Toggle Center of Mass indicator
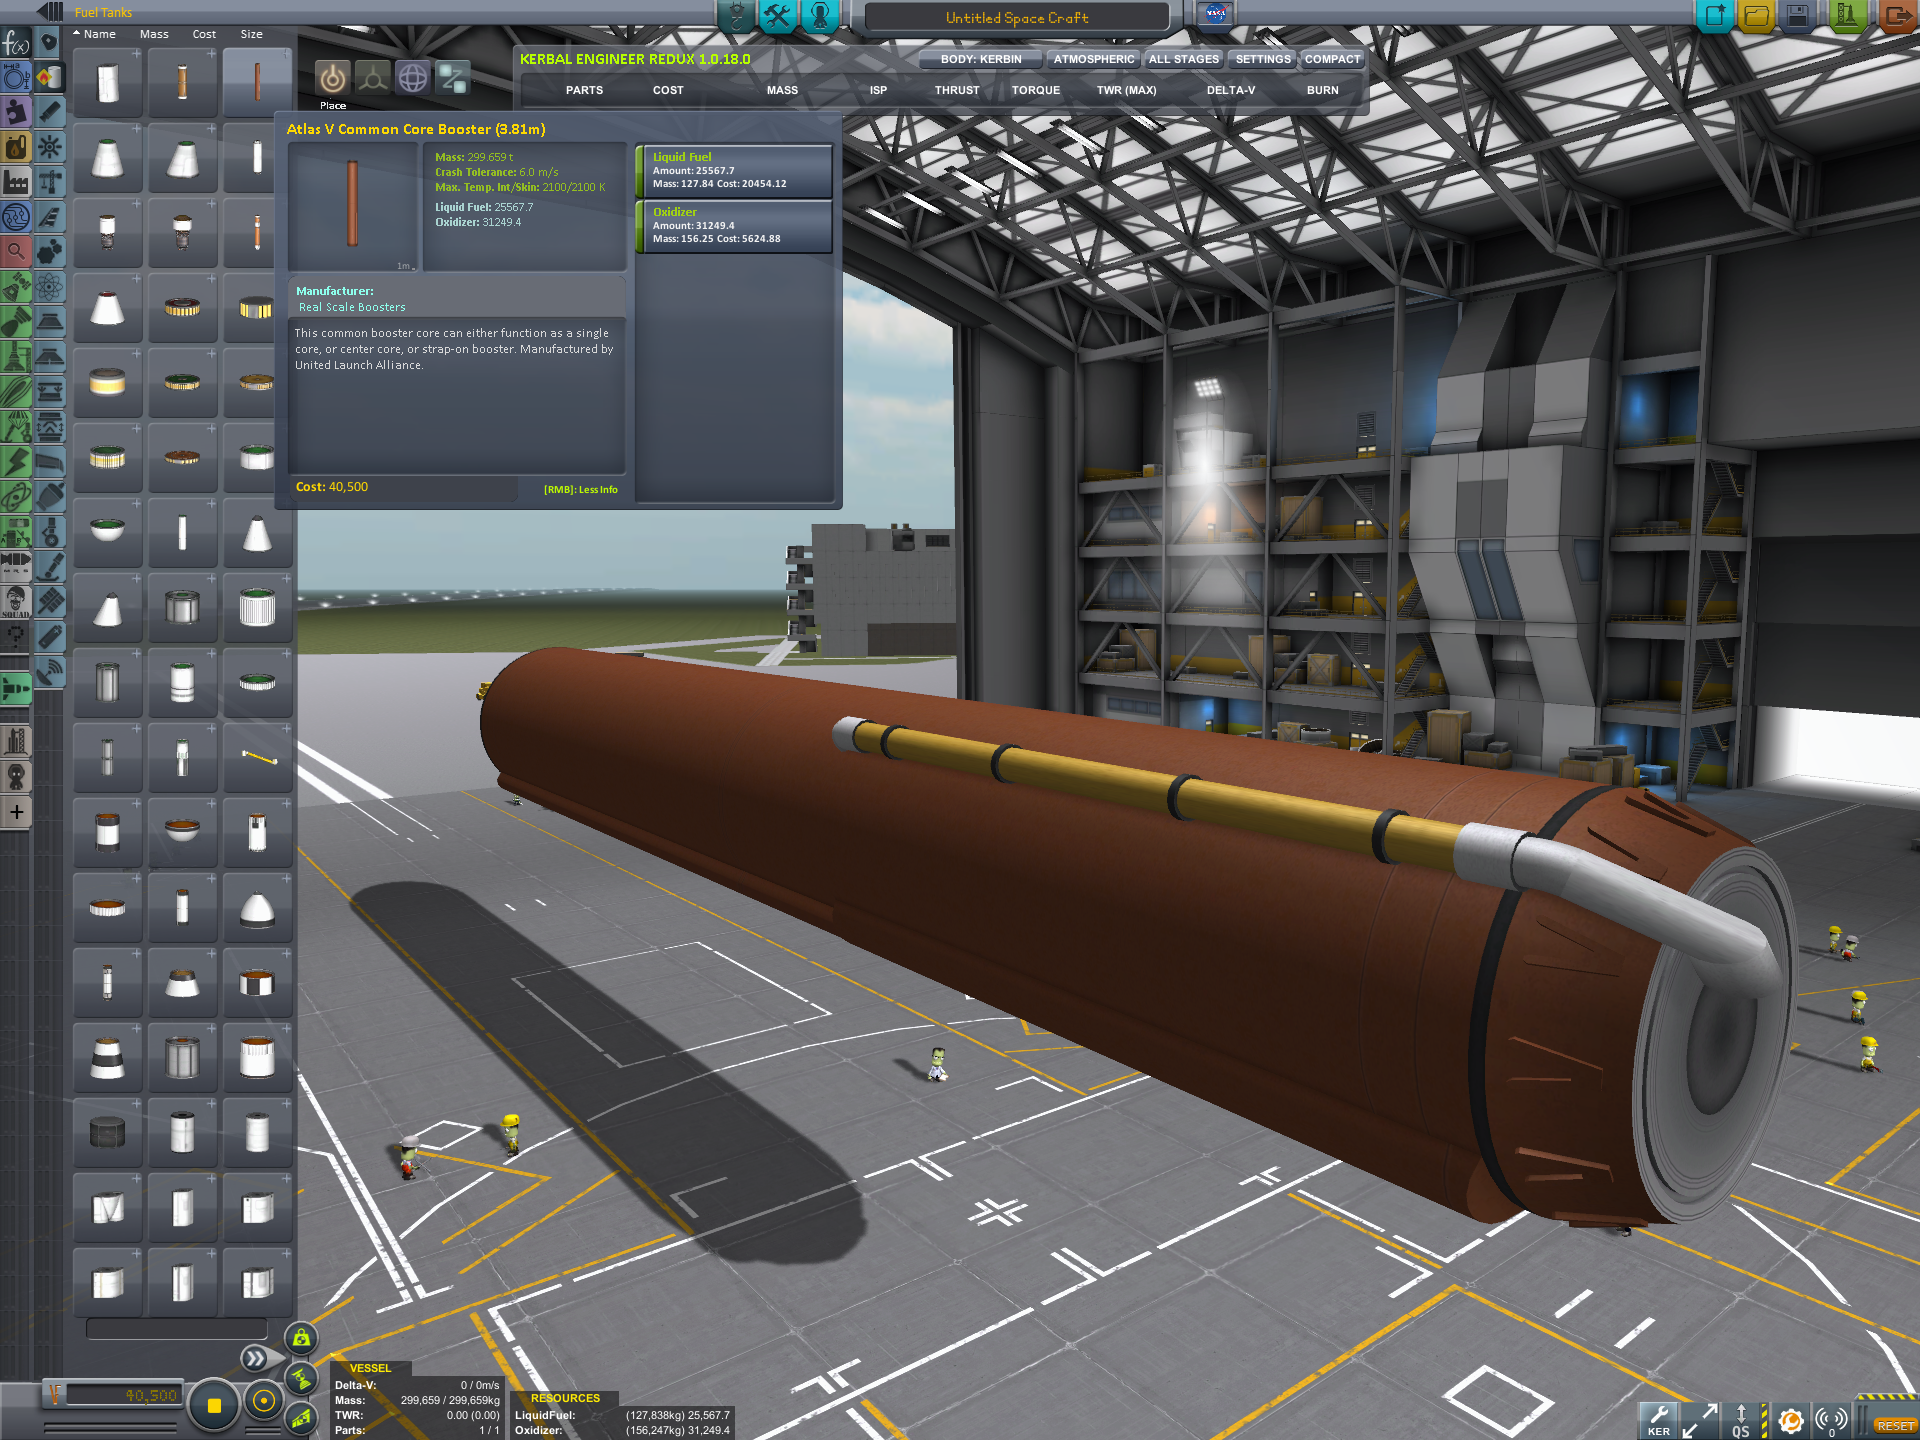This screenshot has width=1920, height=1440. [x=301, y=1339]
